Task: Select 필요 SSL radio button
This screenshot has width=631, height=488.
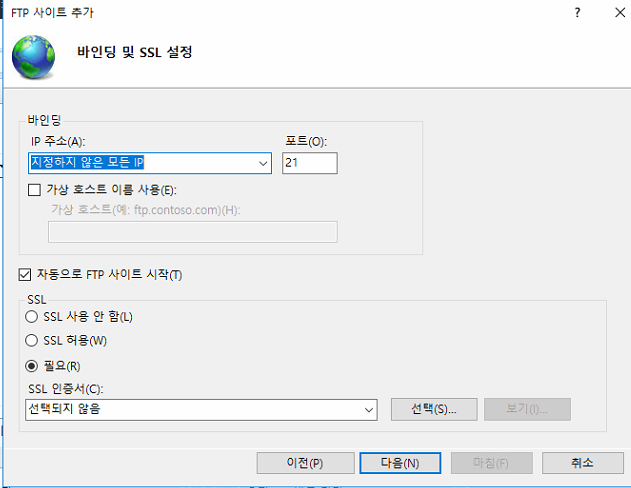Action: click(31, 366)
